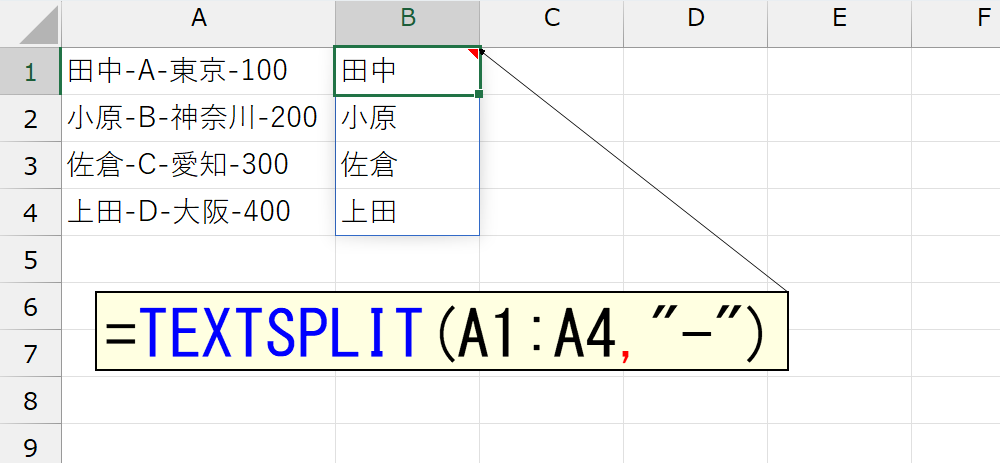Select row 4 header

tap(31, 212)
